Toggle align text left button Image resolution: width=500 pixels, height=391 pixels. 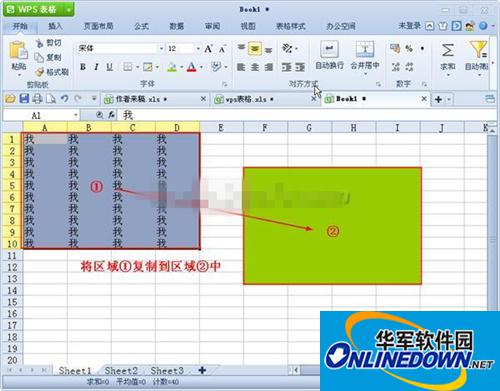pos(241,67)
